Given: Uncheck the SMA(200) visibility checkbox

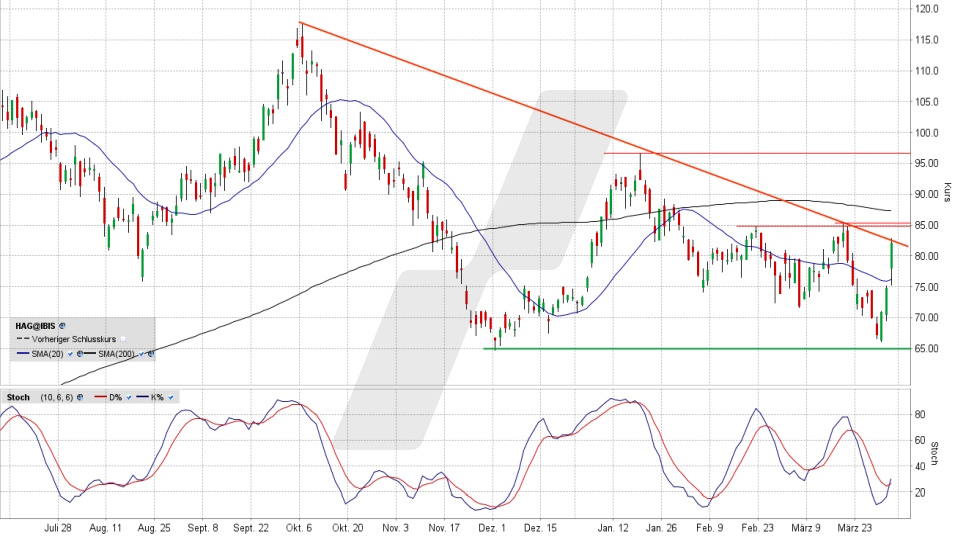Looking at the screenshot, I should (x=141, y=353).
